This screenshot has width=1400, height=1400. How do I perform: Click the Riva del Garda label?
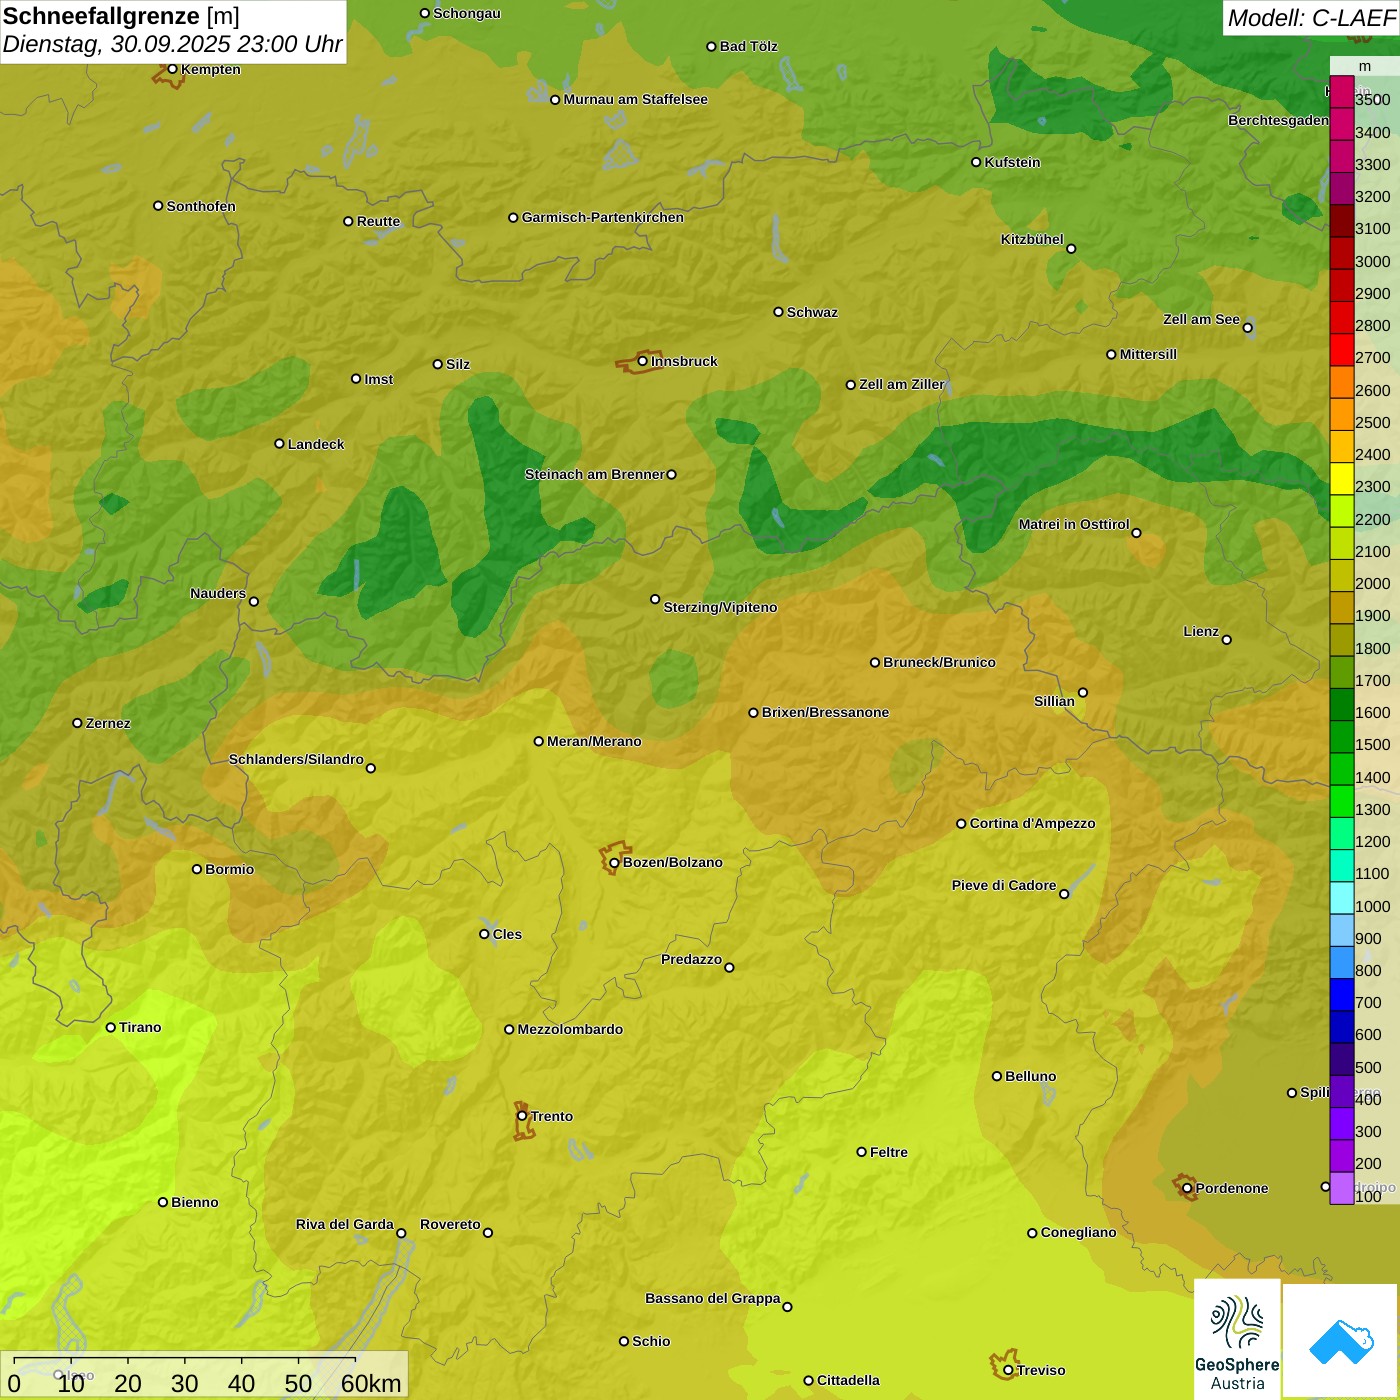pos(345,1224)
